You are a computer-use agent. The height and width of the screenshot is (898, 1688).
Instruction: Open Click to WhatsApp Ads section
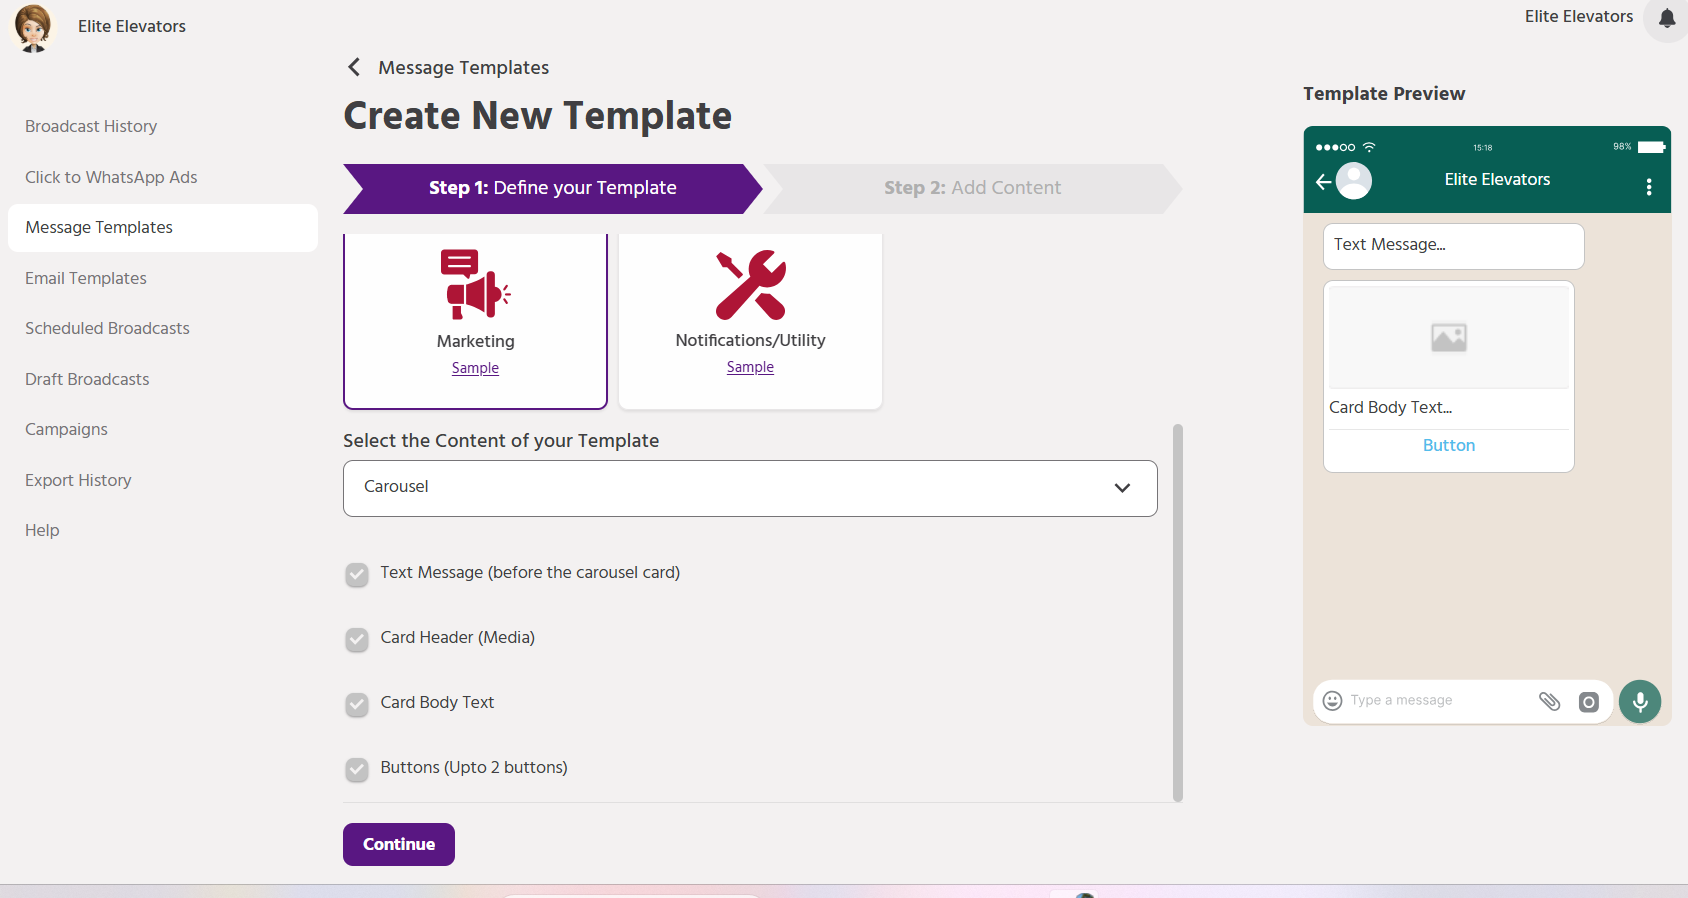111,177
